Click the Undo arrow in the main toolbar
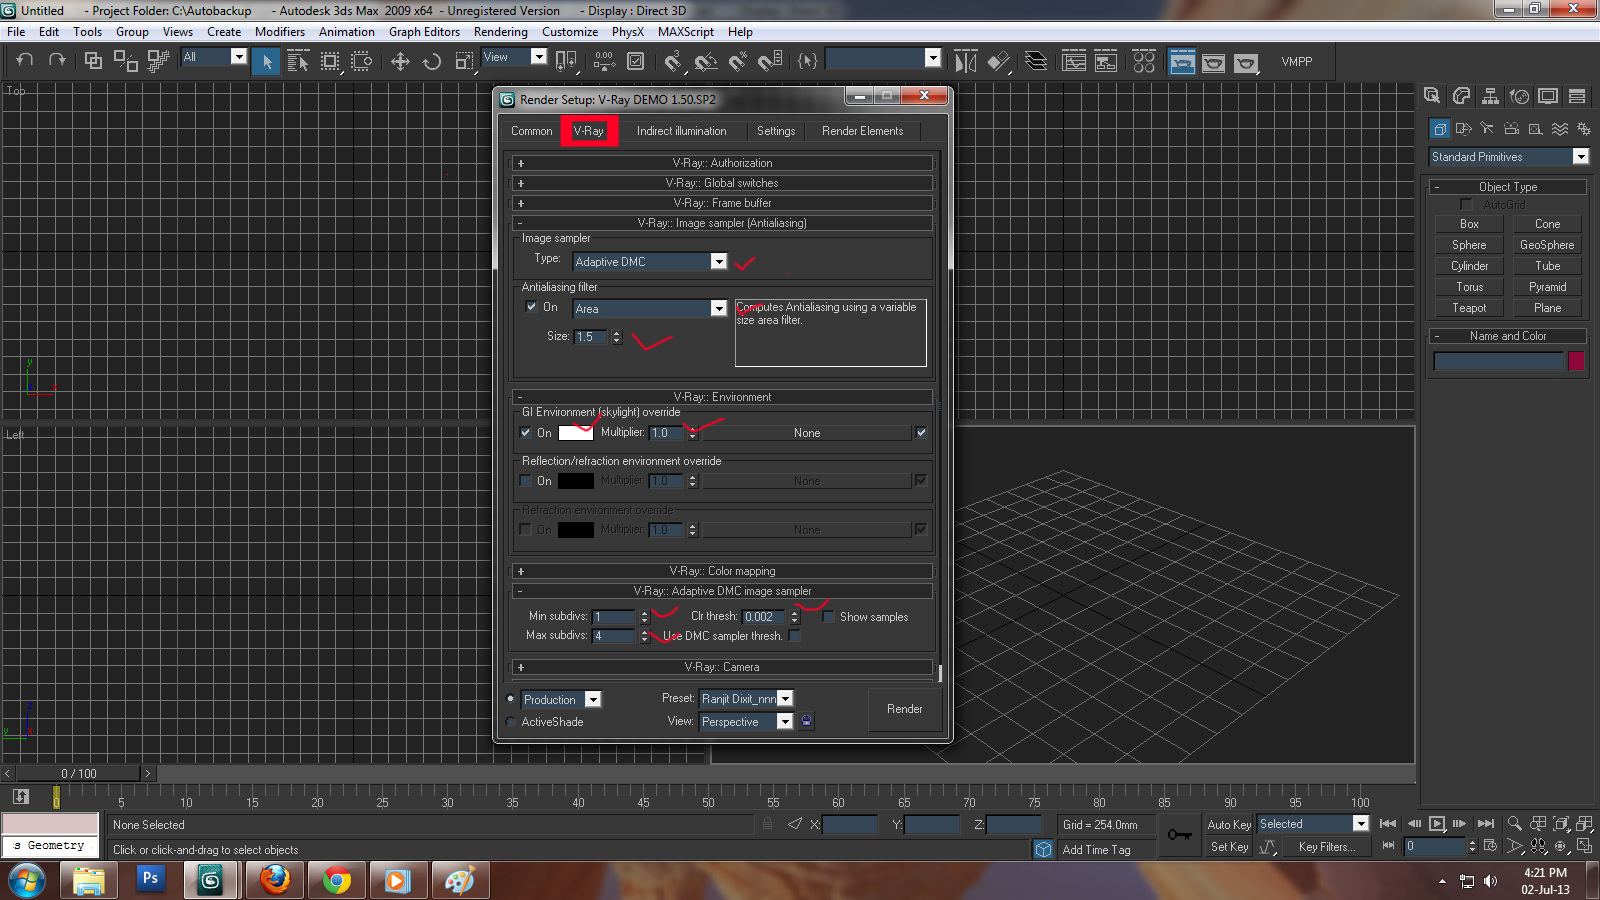This screenshot has height=900, width=1600. 25,60
